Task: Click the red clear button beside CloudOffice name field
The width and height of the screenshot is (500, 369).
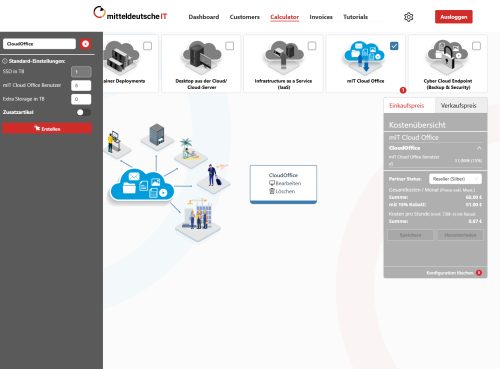Action: [85, 44]
